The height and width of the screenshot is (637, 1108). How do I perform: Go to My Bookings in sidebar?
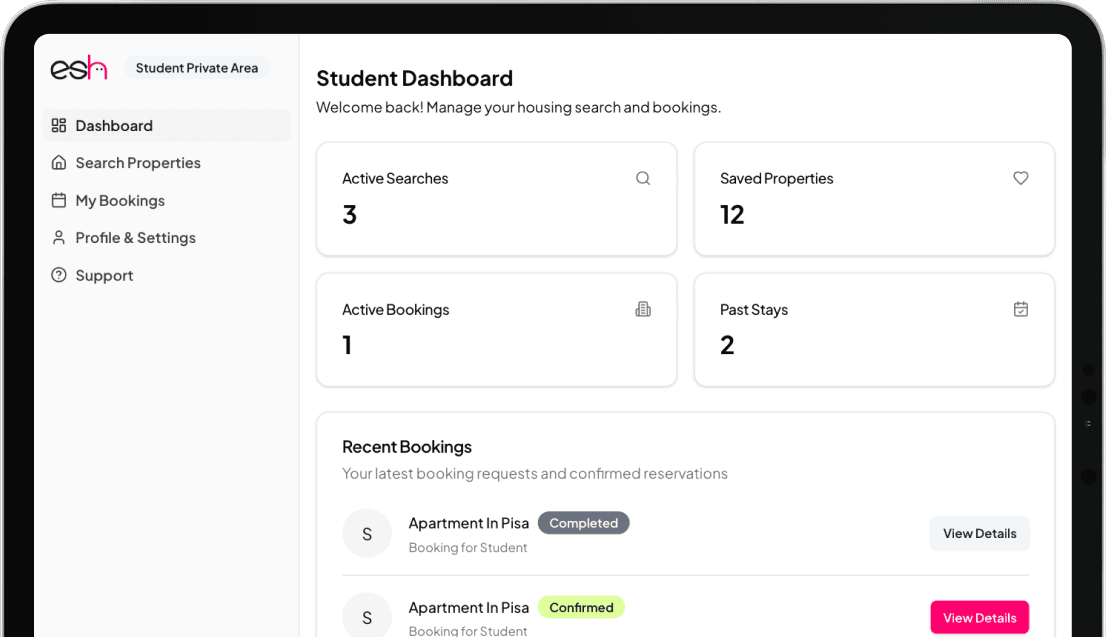point(120,200)
